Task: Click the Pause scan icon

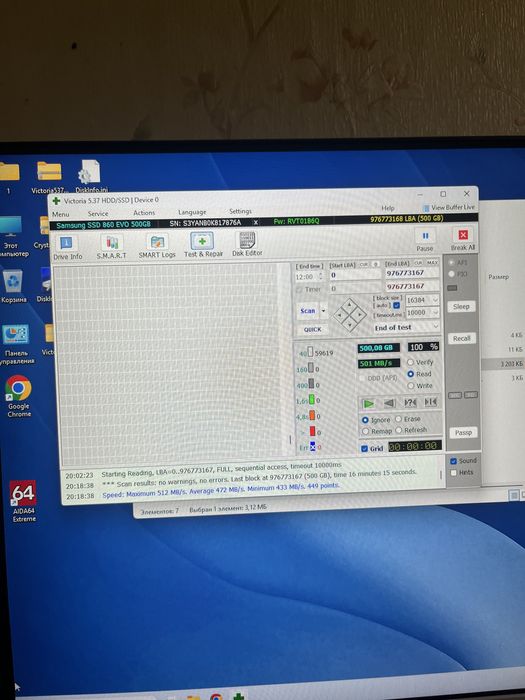Action: [425, 236]
